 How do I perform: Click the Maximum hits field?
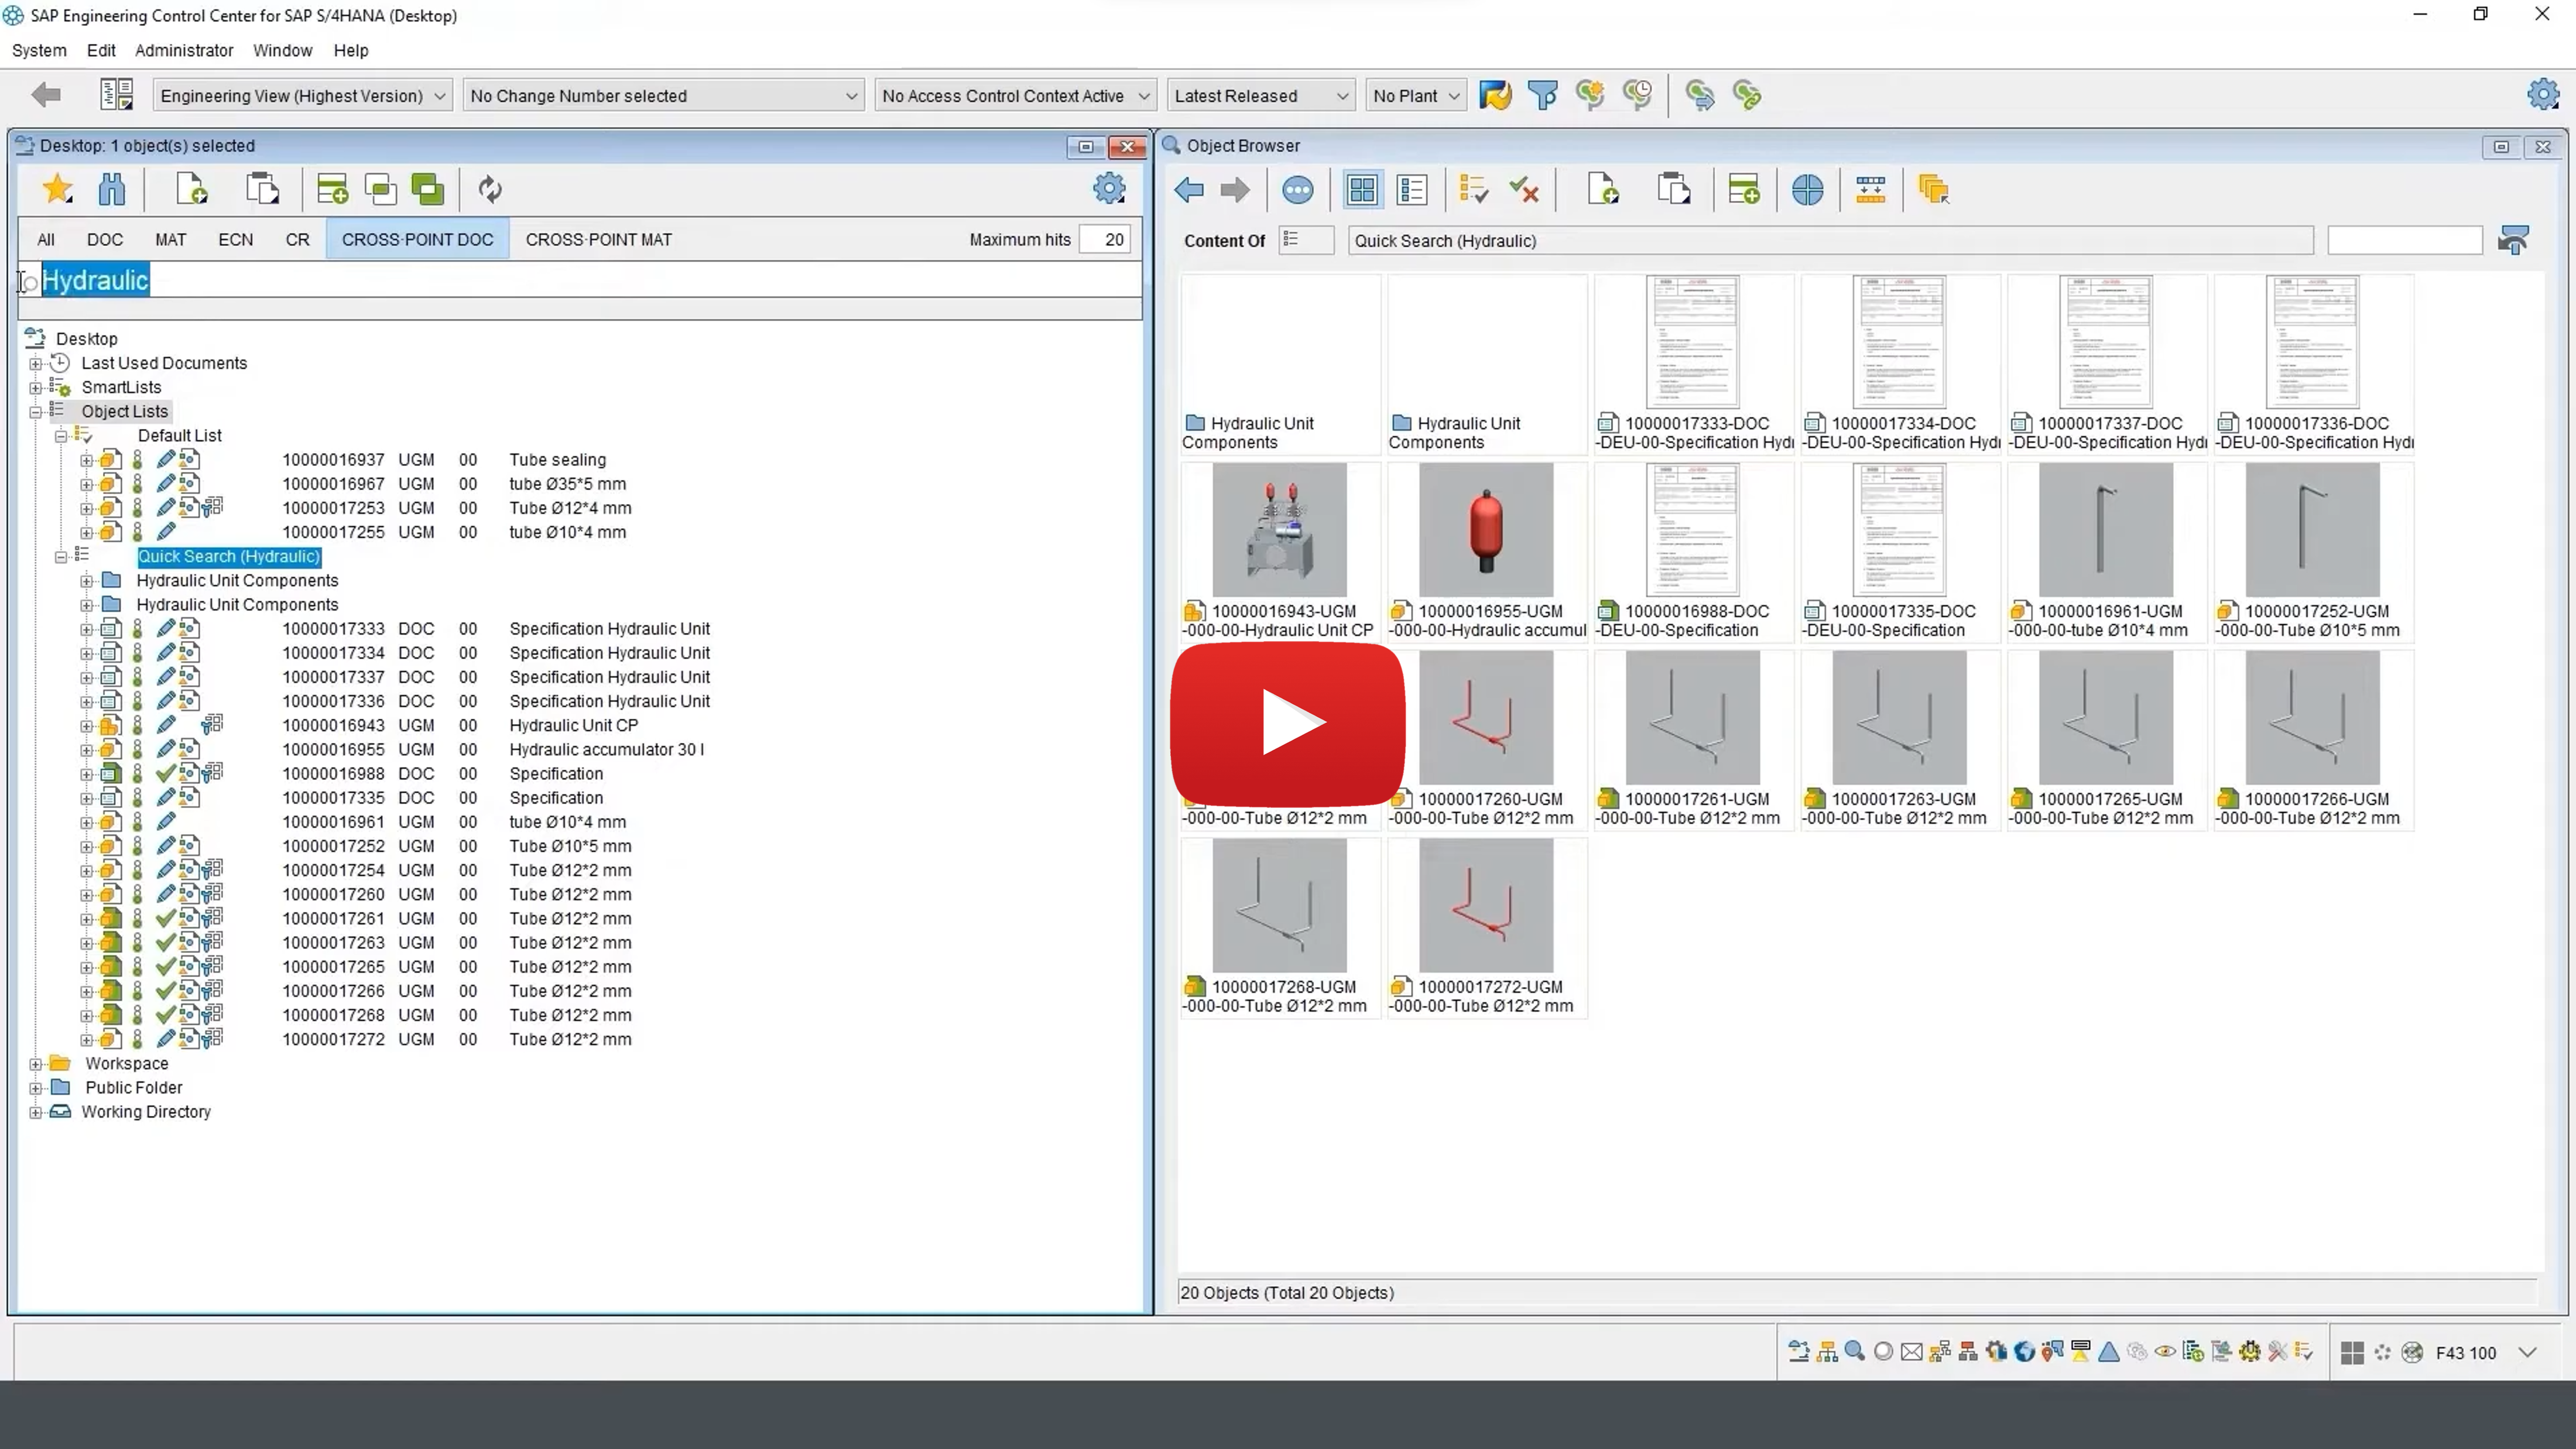[x=1105, y=239]
